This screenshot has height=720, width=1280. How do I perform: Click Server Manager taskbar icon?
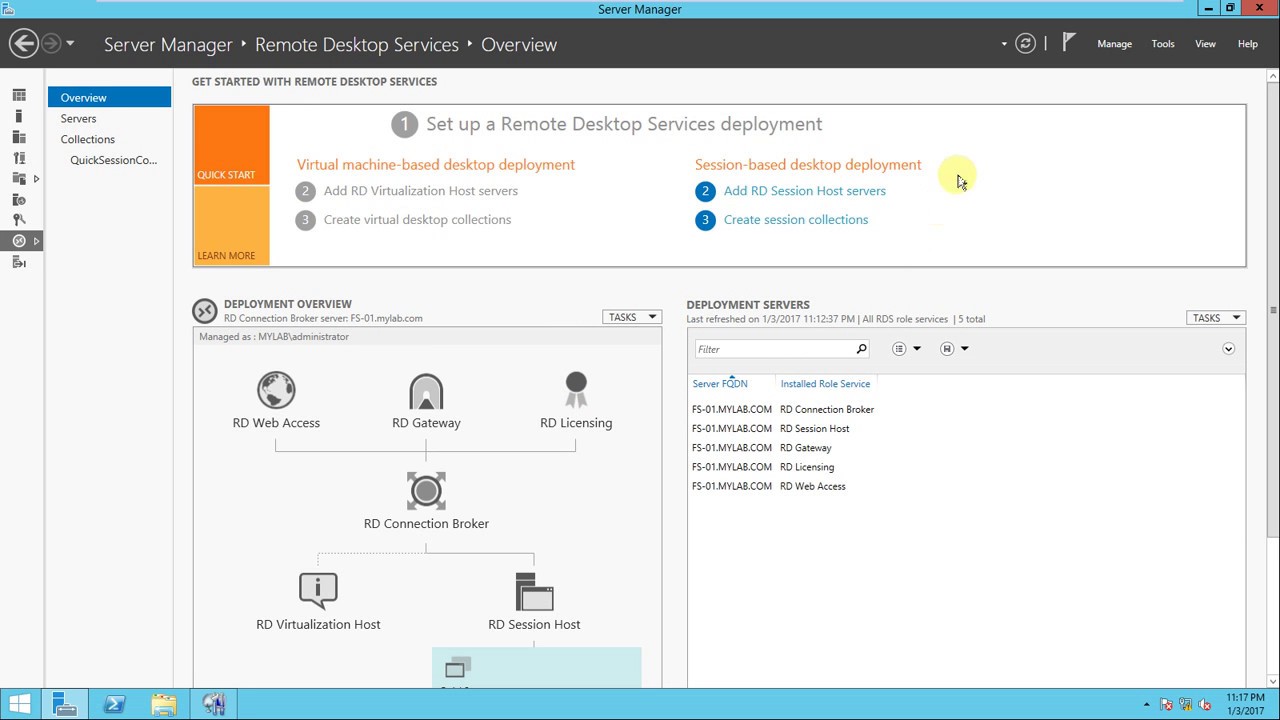[65, 704]
